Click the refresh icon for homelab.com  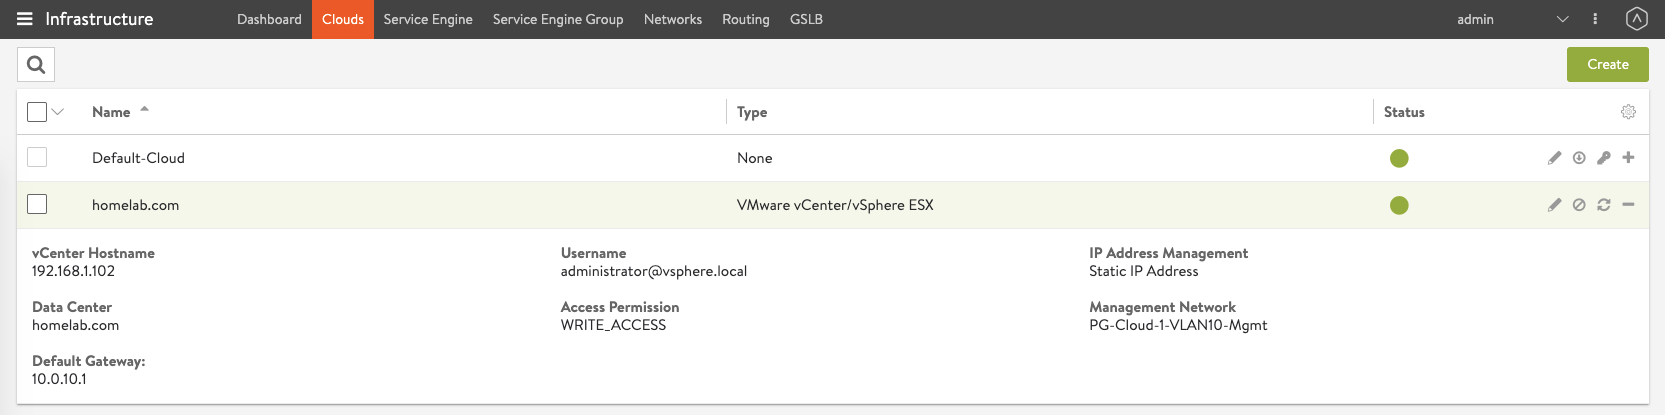pyautogui.click(x=1603, y=205)
